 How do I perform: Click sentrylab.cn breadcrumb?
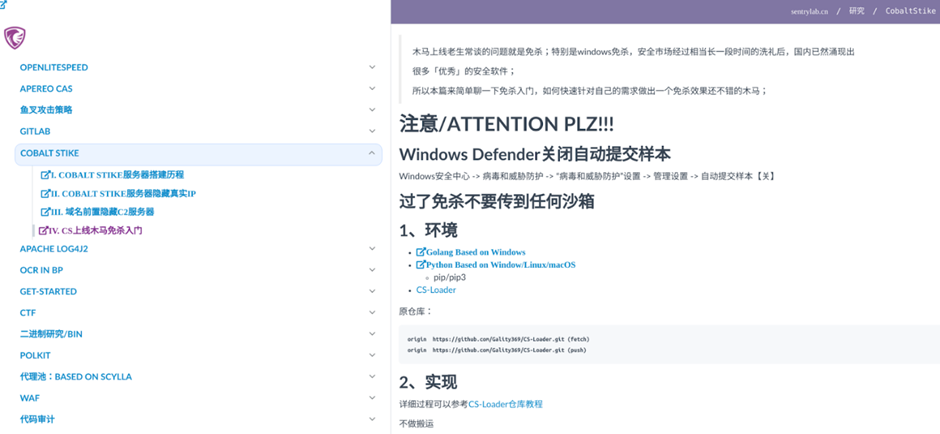[x=809, y=11]
